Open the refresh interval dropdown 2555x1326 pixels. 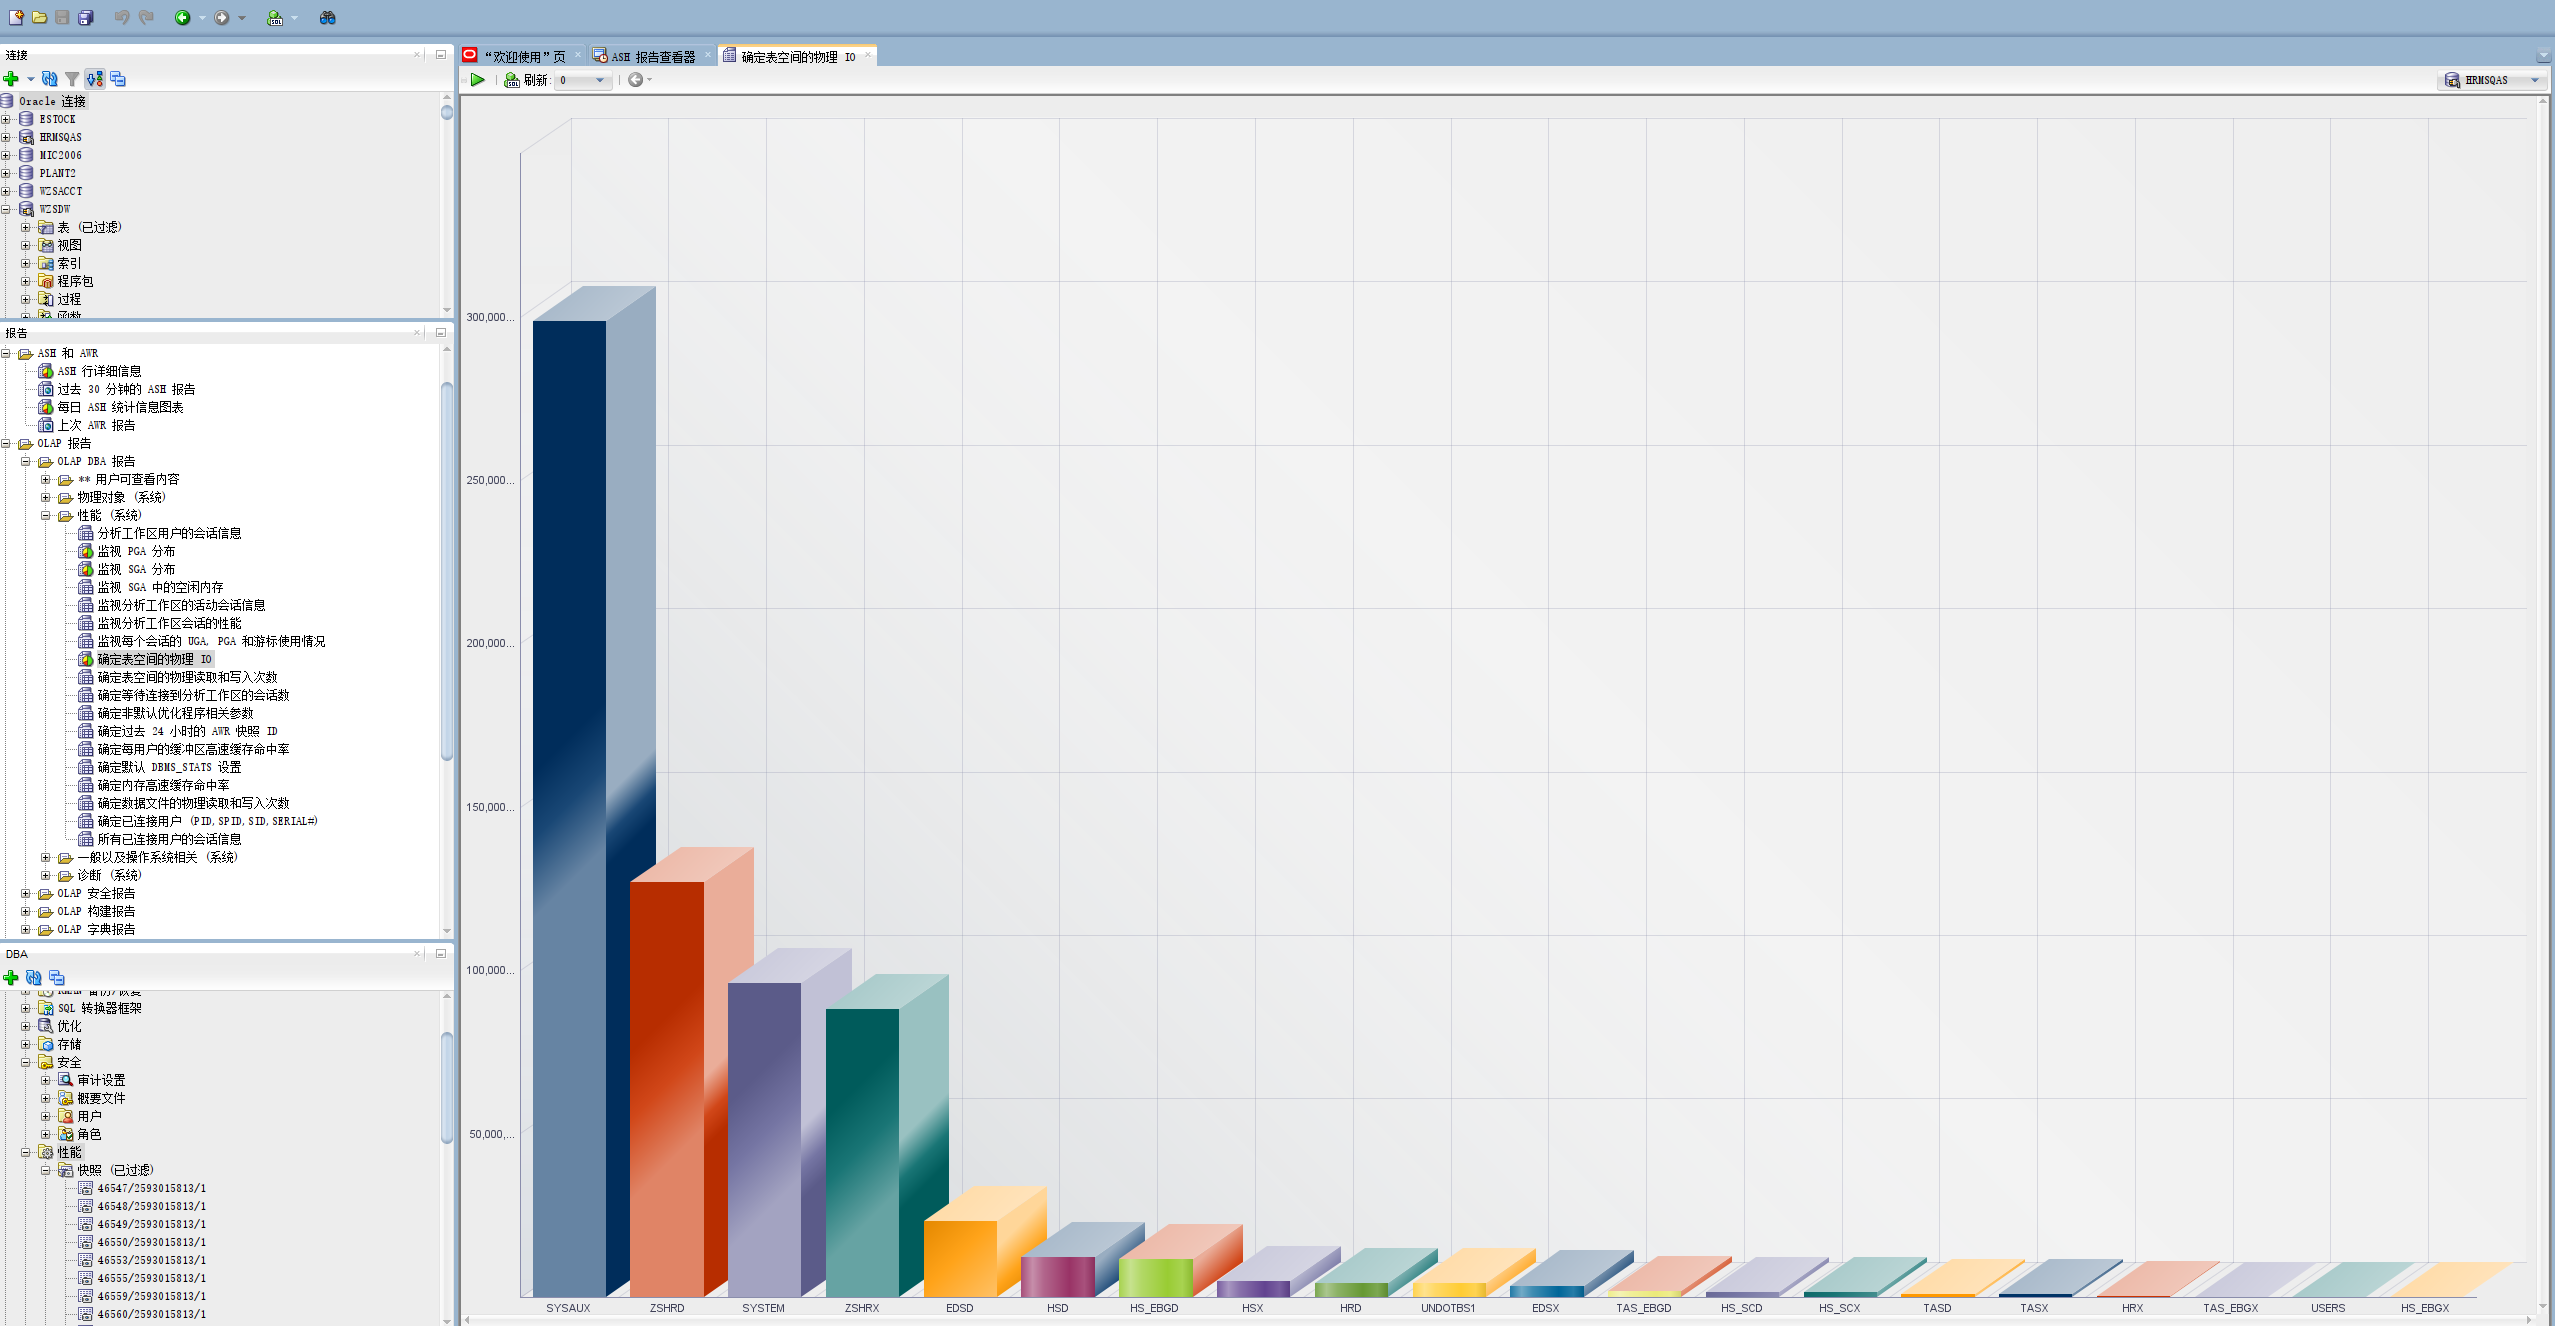[599, 80]
